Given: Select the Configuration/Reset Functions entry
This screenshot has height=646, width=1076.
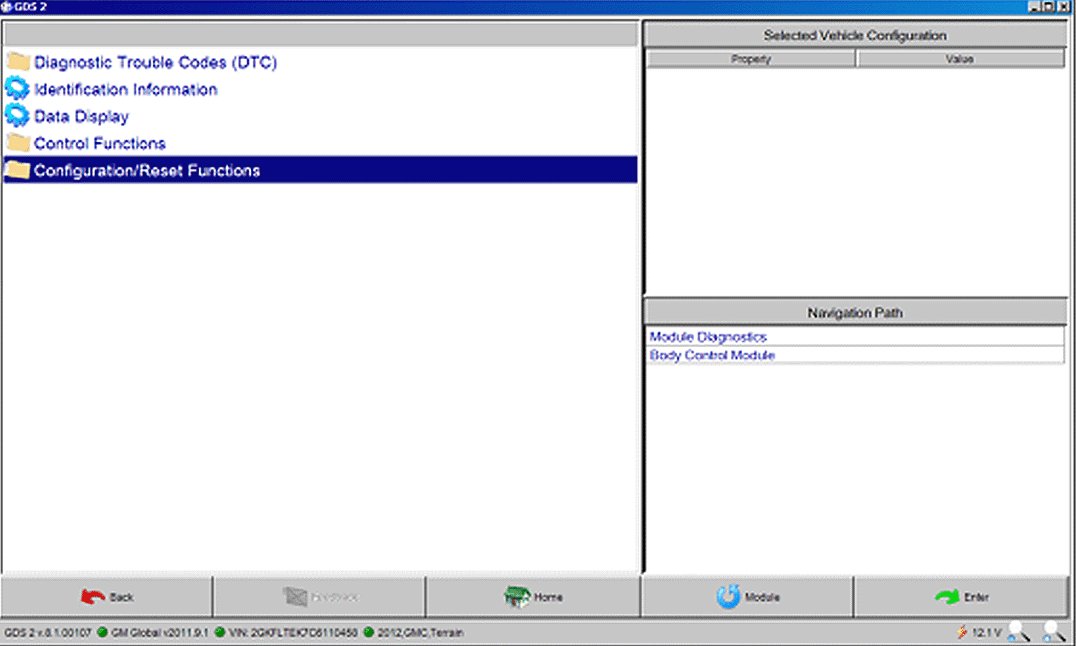Looking at the screenshot, I should pyautogui.click(x=147, y=171).
